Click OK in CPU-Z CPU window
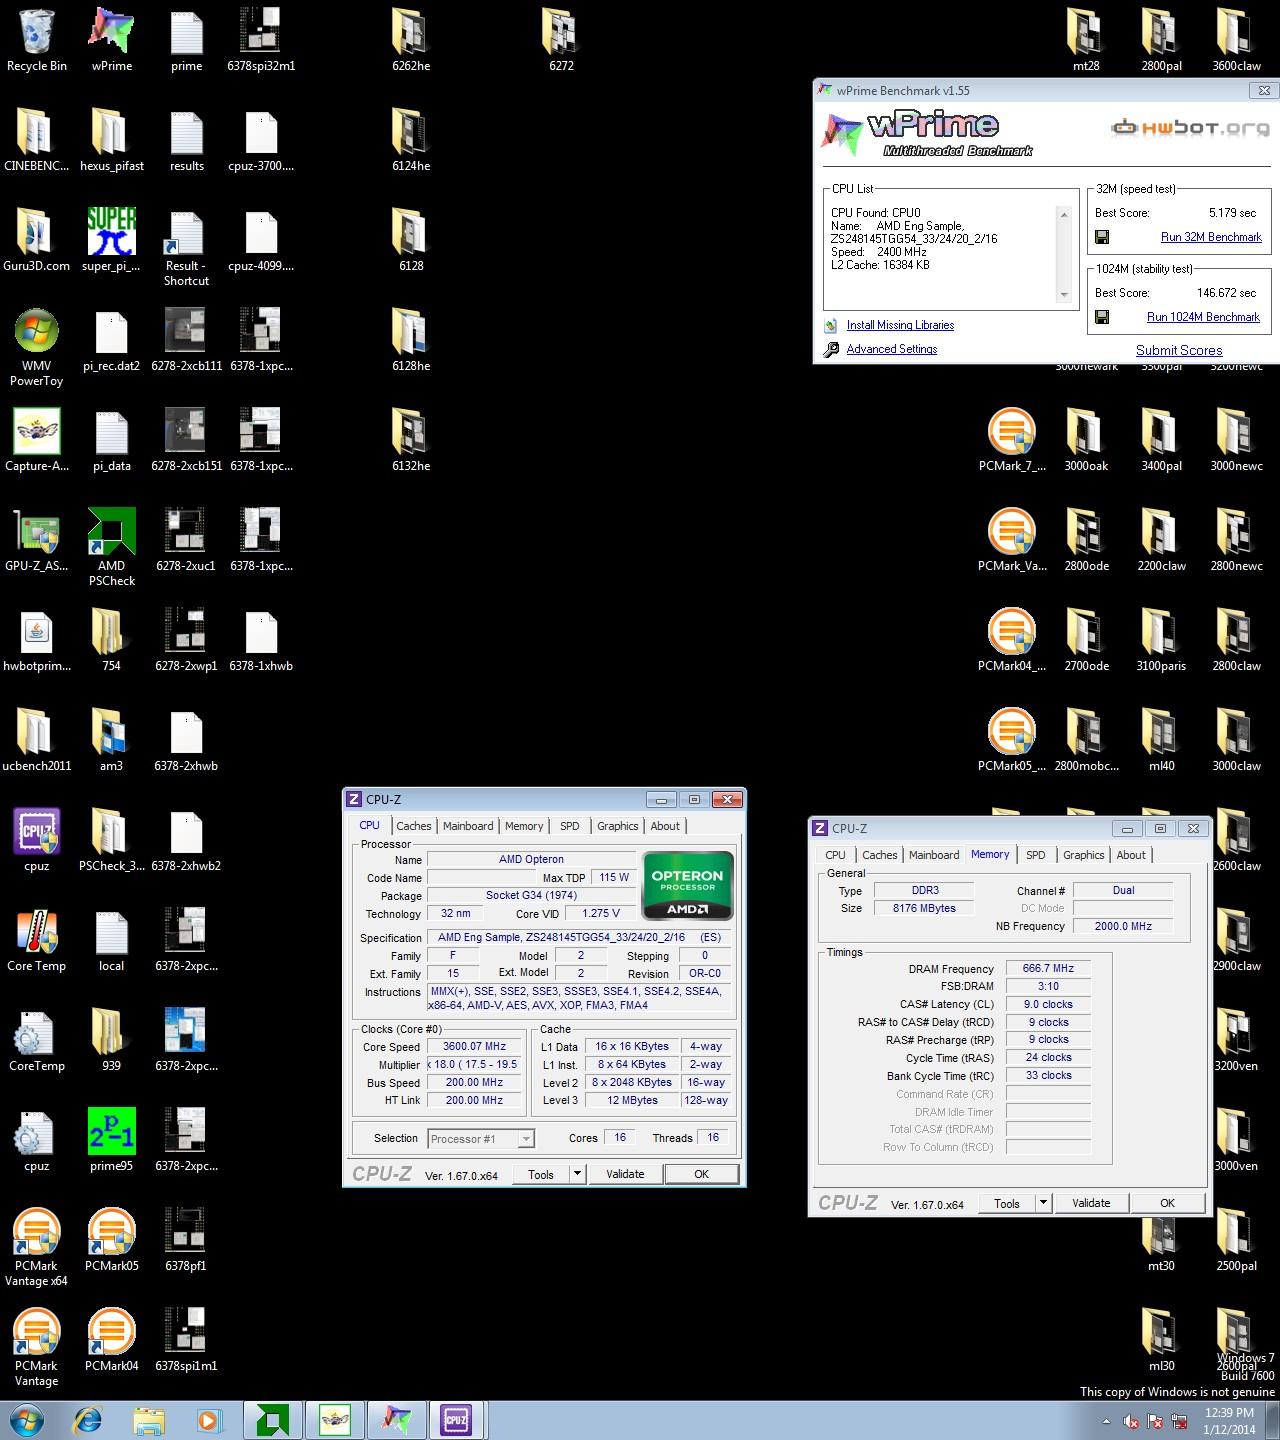This screenshot has width=1280, height=1440. pyautogui.click(x=701, y=1174)
